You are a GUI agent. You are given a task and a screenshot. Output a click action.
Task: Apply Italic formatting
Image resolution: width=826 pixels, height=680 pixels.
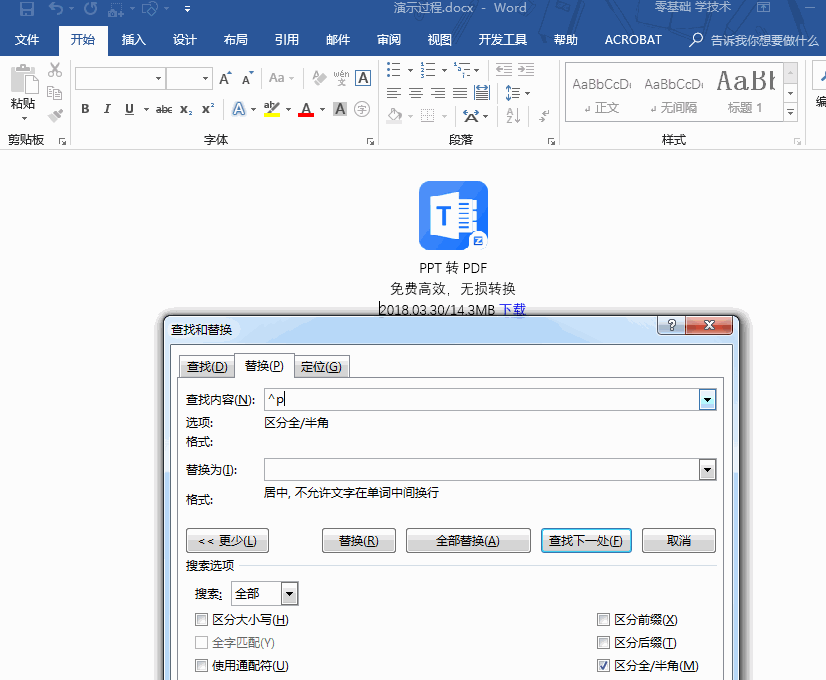(x=107, y=109)
